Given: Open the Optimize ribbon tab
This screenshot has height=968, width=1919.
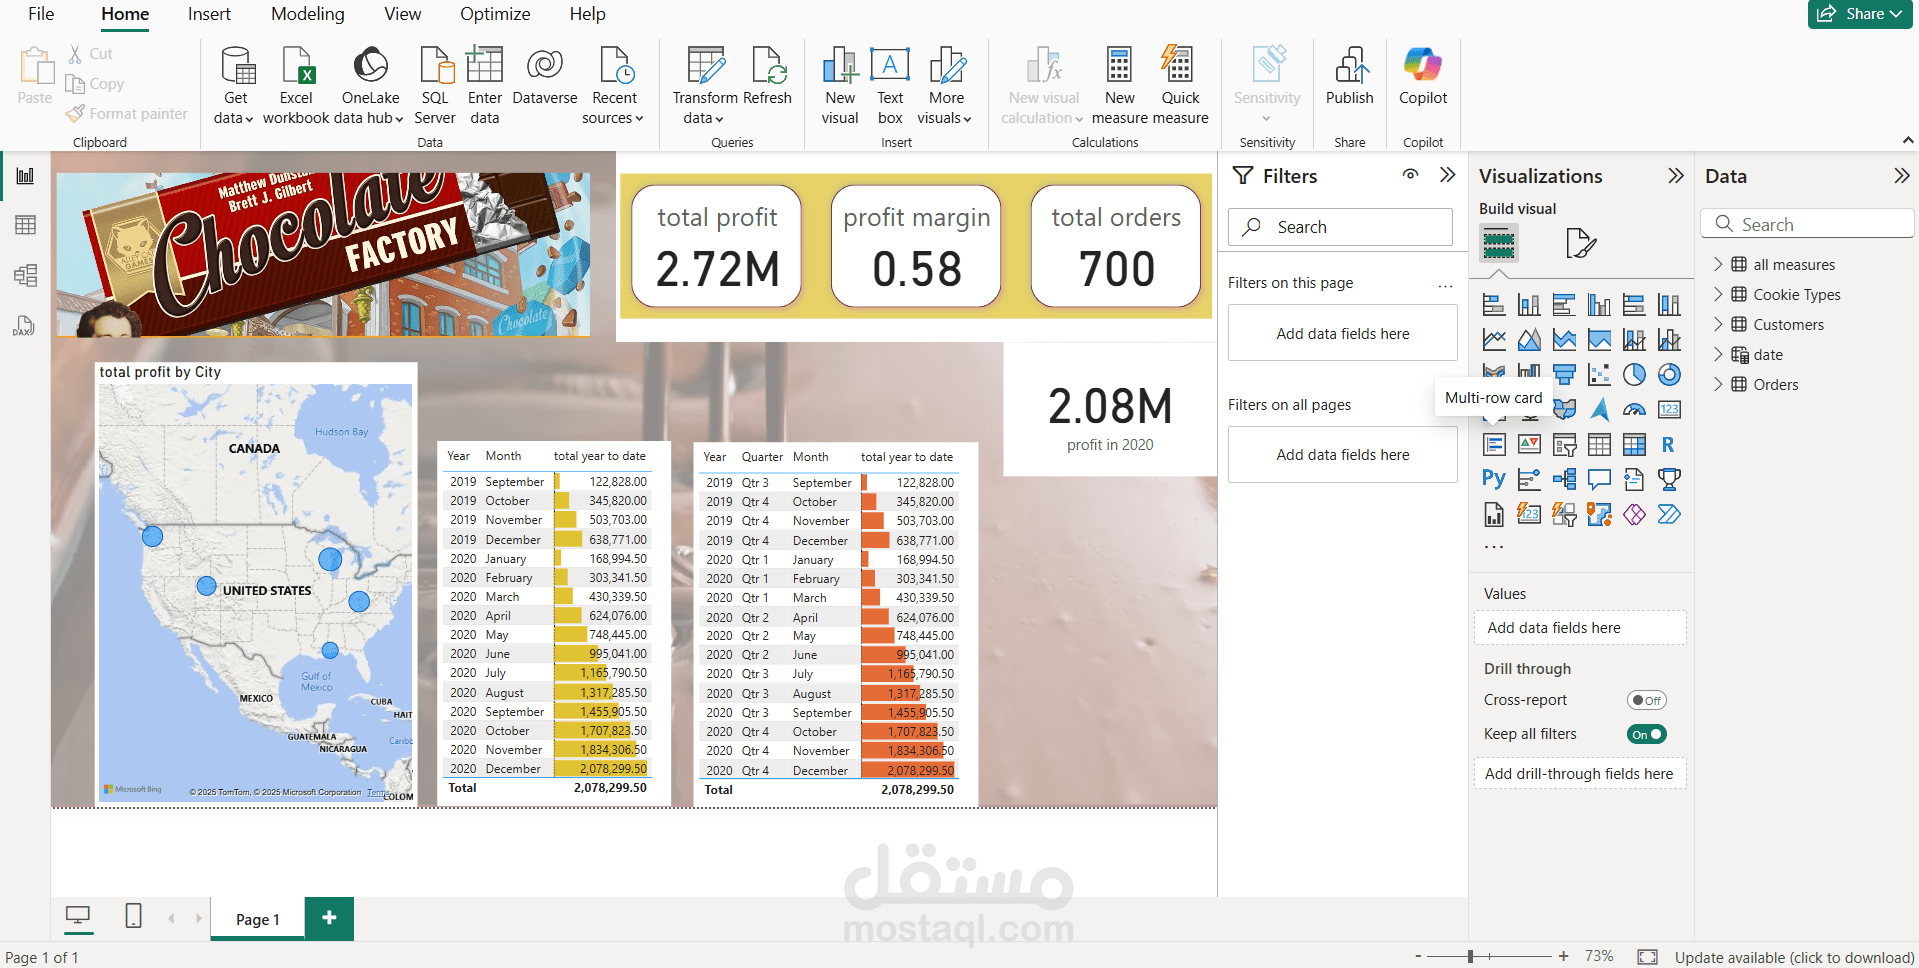Looking at the screenshot, I should pos(495,14).
